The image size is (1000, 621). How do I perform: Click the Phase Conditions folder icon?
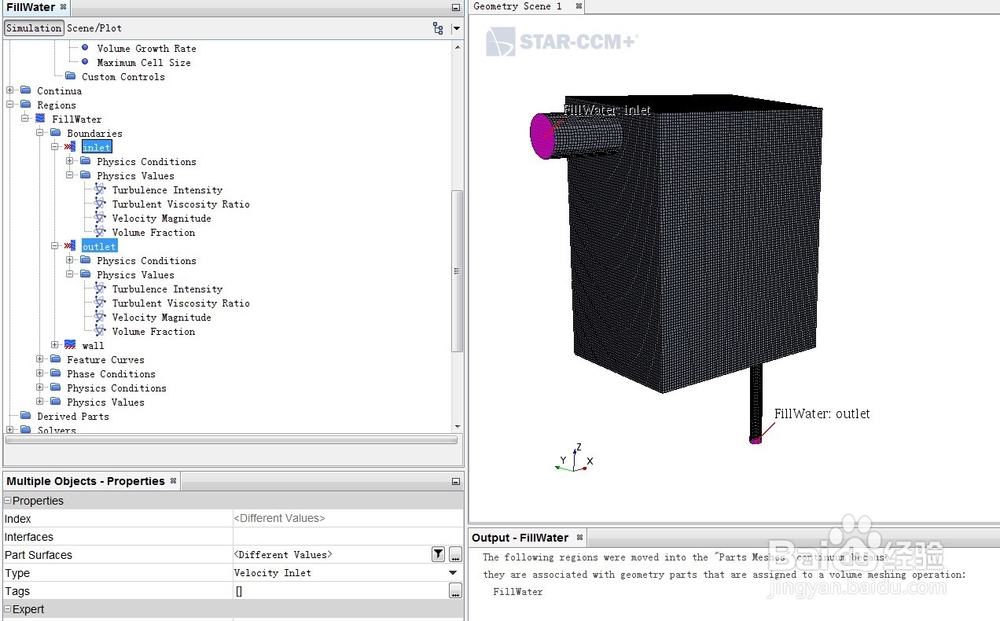55,373
